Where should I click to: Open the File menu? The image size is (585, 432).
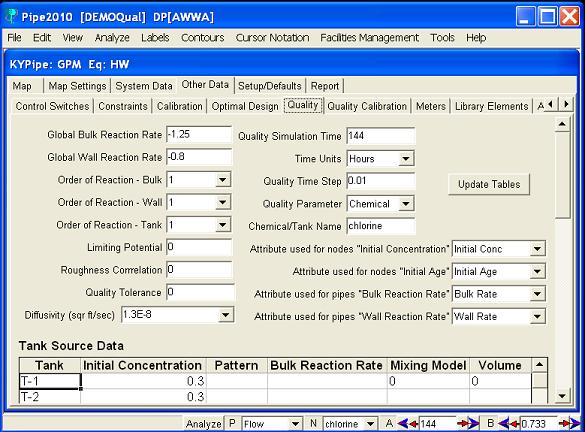pyautogui.click(x=15, y=38)
